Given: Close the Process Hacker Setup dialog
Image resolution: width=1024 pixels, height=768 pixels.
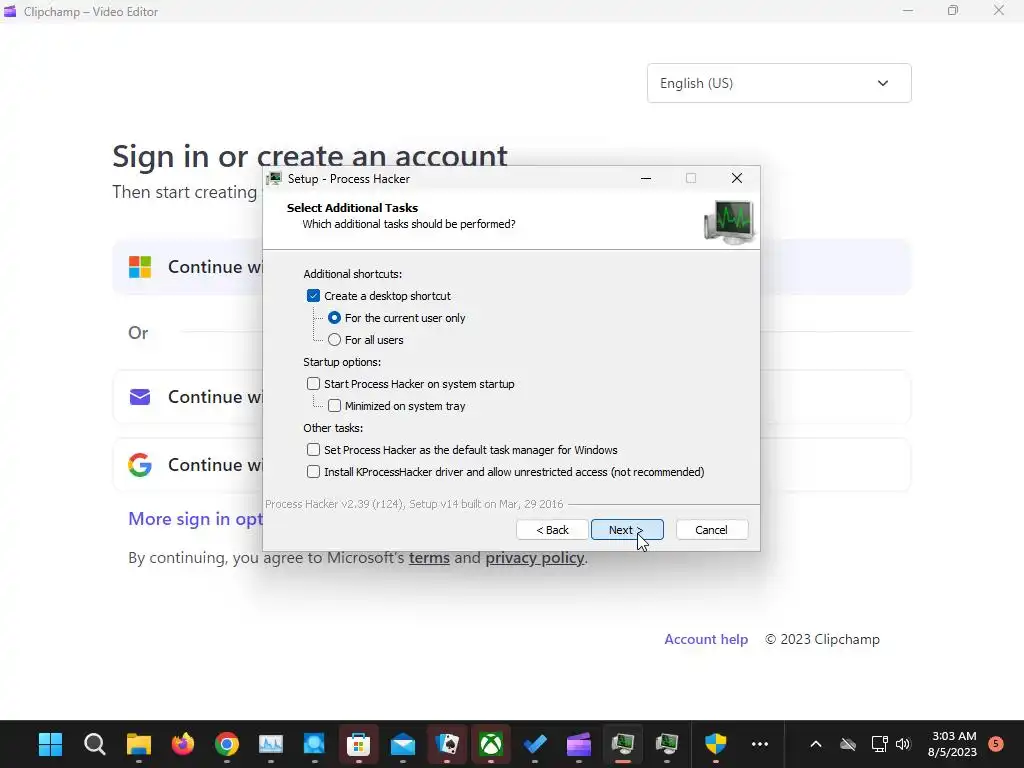Looking at the screenshot, I should pos(737,178).
